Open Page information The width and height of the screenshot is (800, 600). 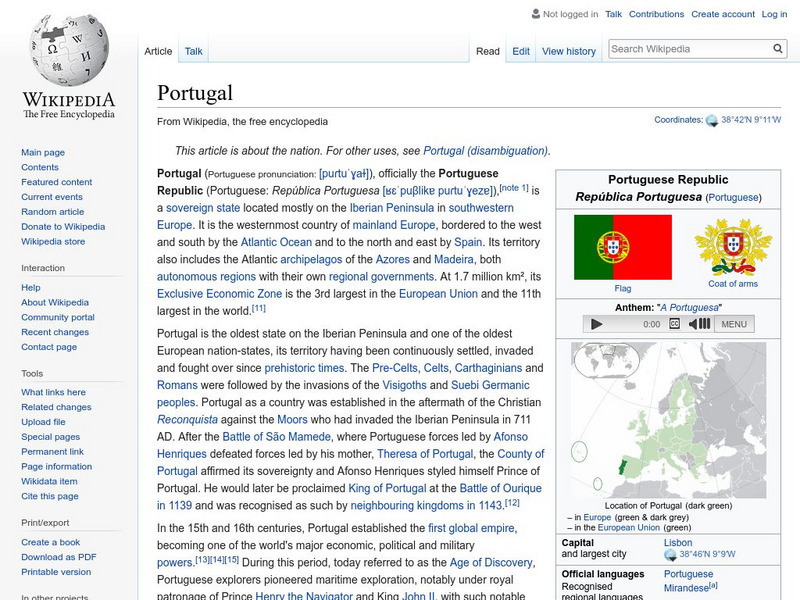[x=57, y=466]
